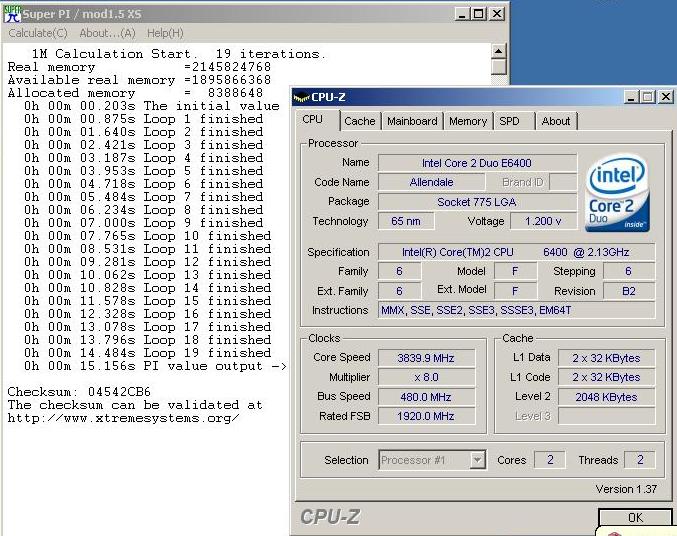Maximize the Super PI window

coord(478,14)
